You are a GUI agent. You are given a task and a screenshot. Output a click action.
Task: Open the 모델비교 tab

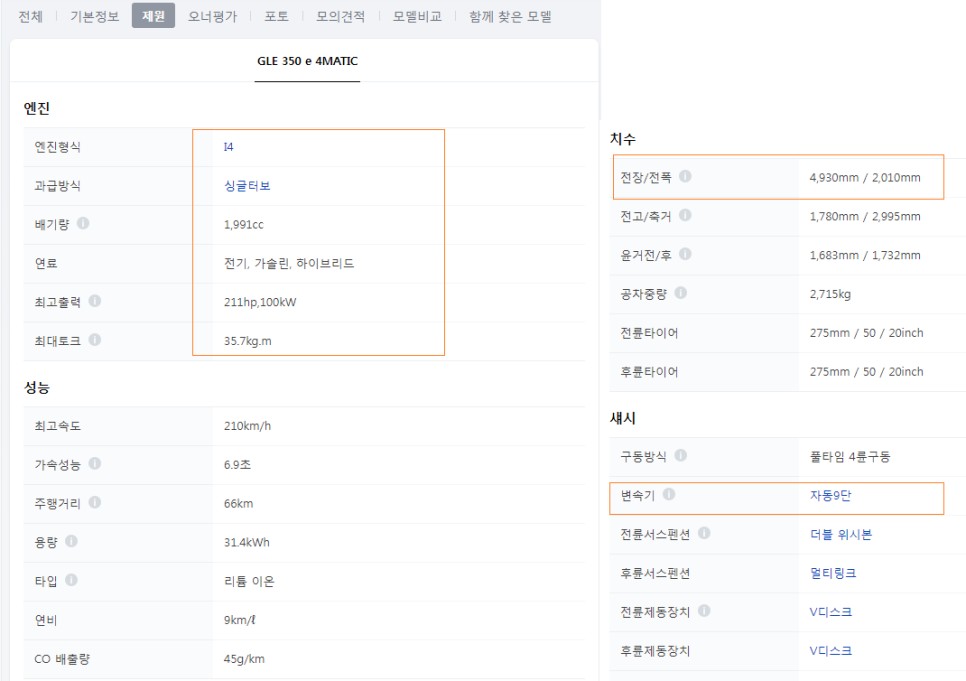(417, 16)
